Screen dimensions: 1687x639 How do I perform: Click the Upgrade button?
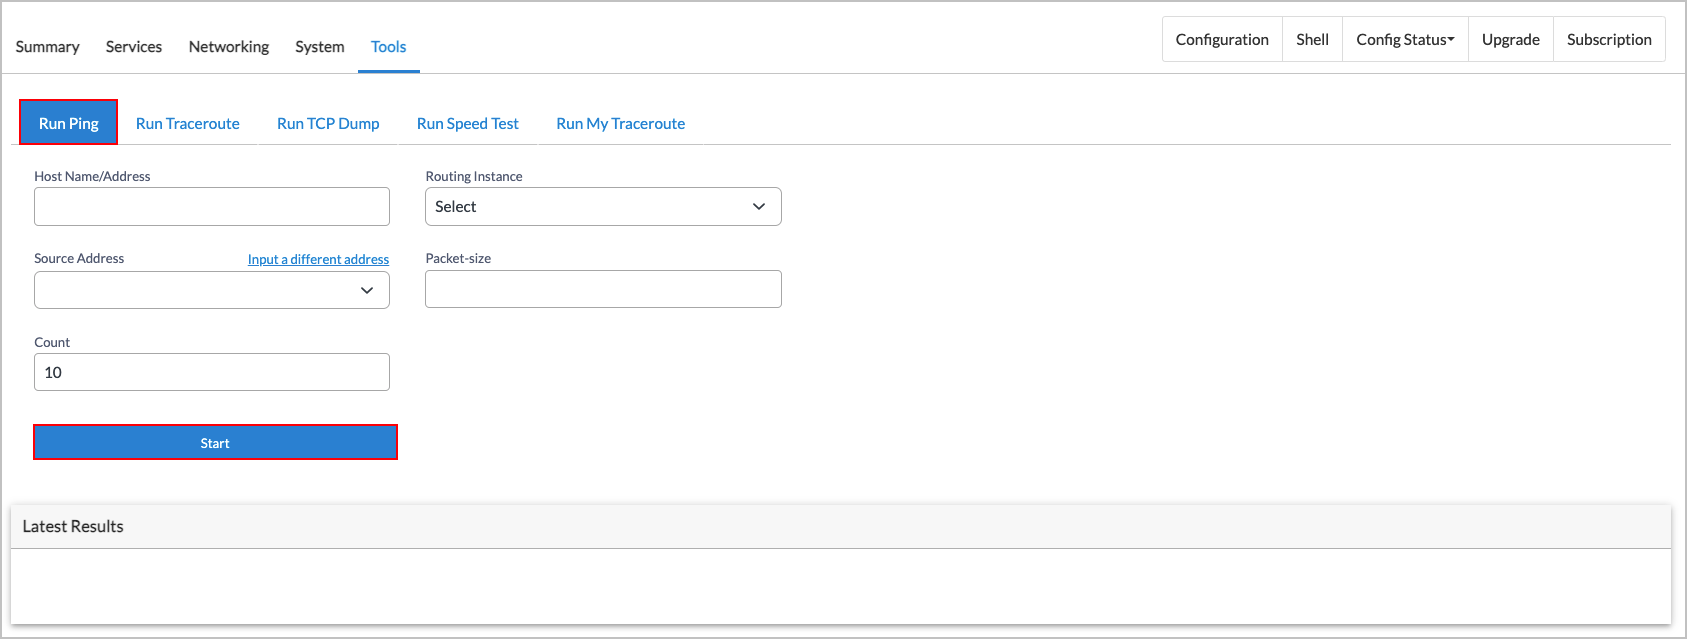(1510, 40)
